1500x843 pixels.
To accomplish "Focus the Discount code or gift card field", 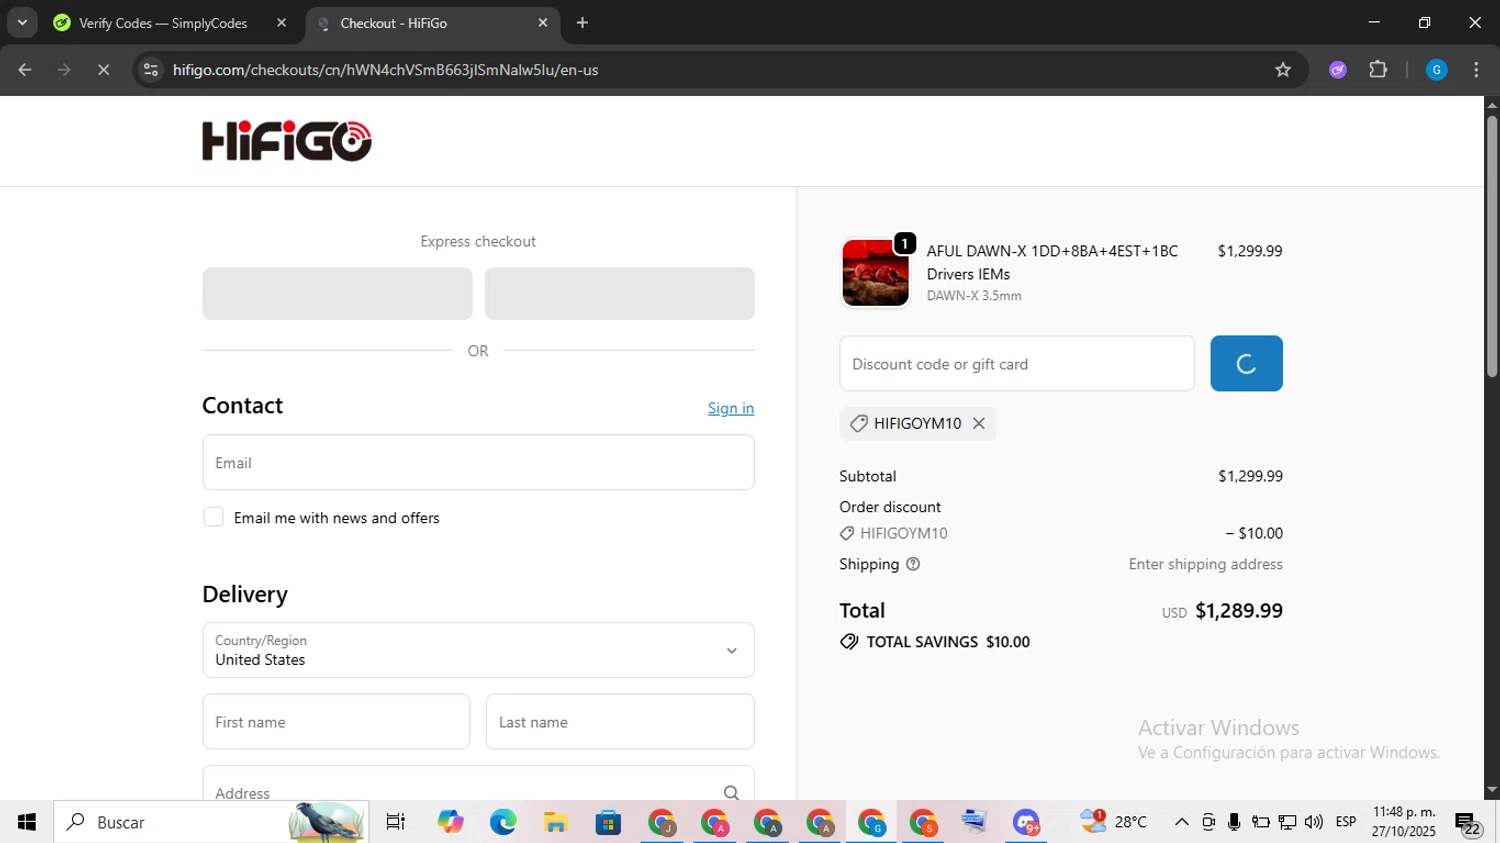I will [x=1017, y=363].
